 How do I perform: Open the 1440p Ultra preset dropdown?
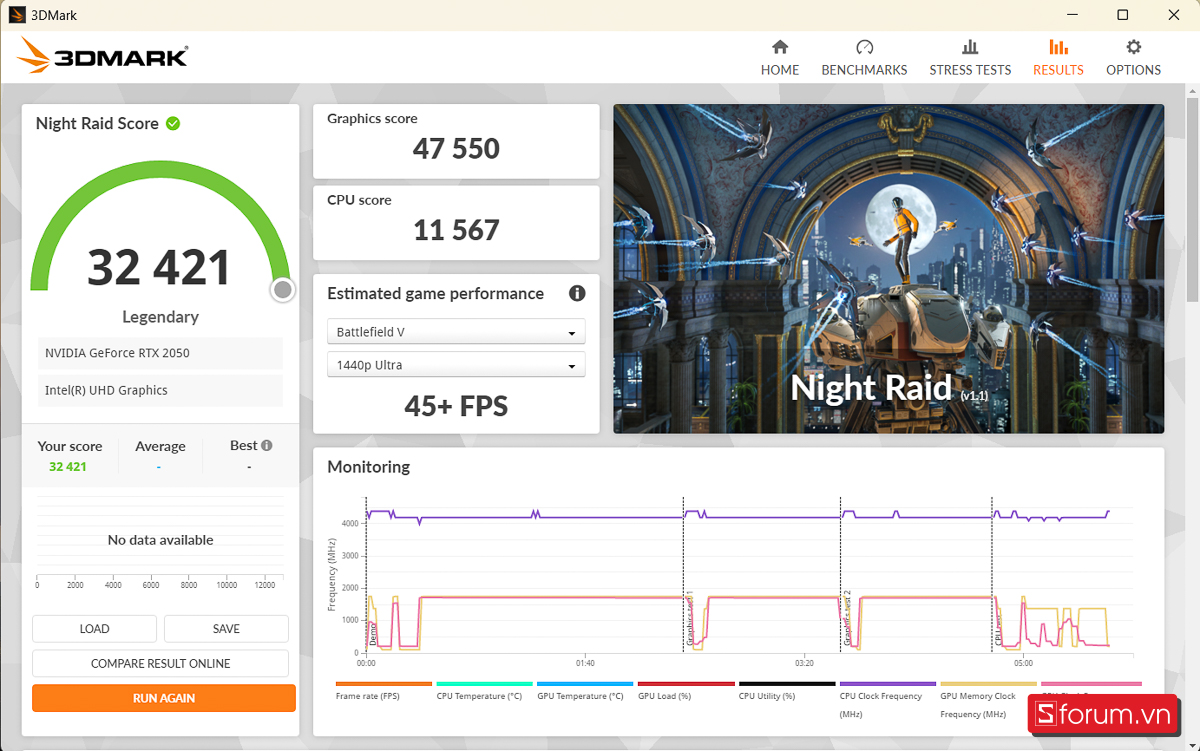pos(456,365)
